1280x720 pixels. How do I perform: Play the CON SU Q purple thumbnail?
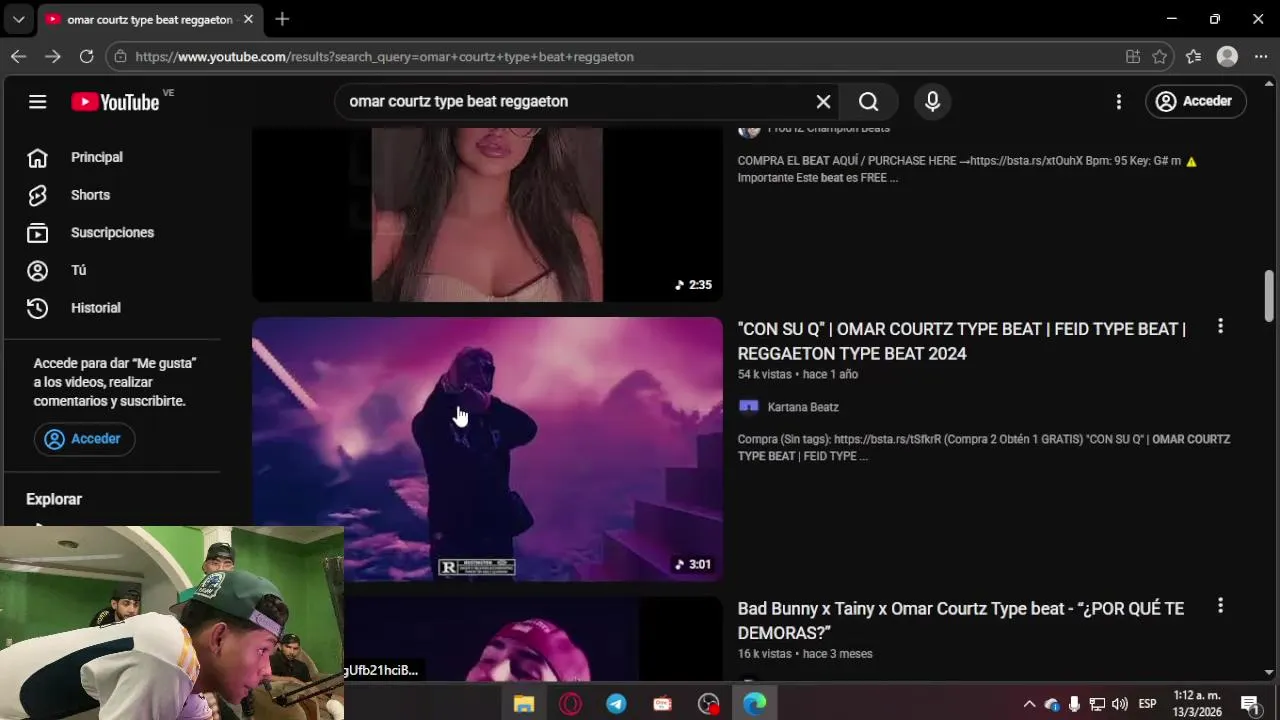coord(487,449)
